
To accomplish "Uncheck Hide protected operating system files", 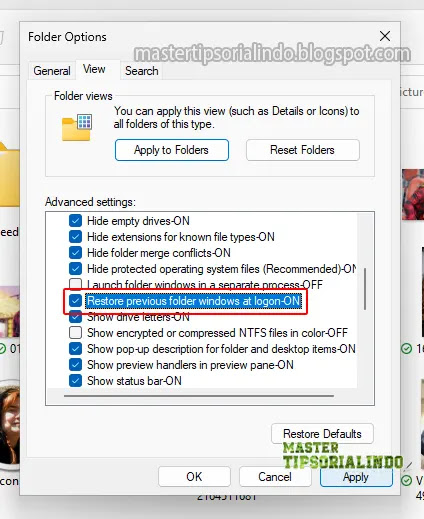I will (75, 269).
